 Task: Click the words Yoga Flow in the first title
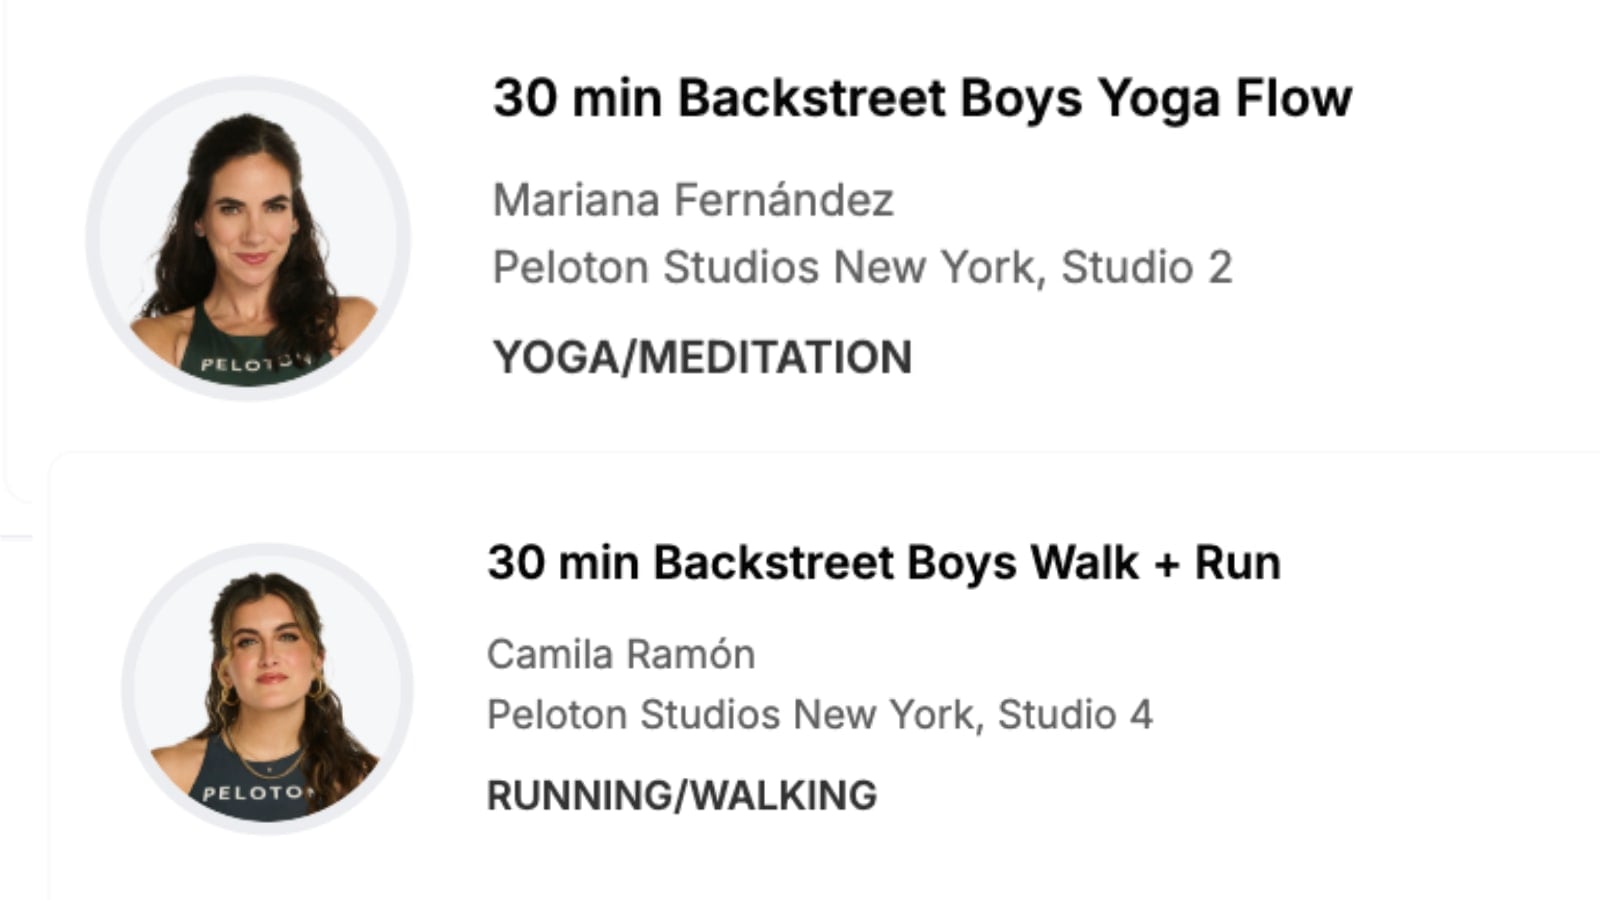tap(1224, 98)
